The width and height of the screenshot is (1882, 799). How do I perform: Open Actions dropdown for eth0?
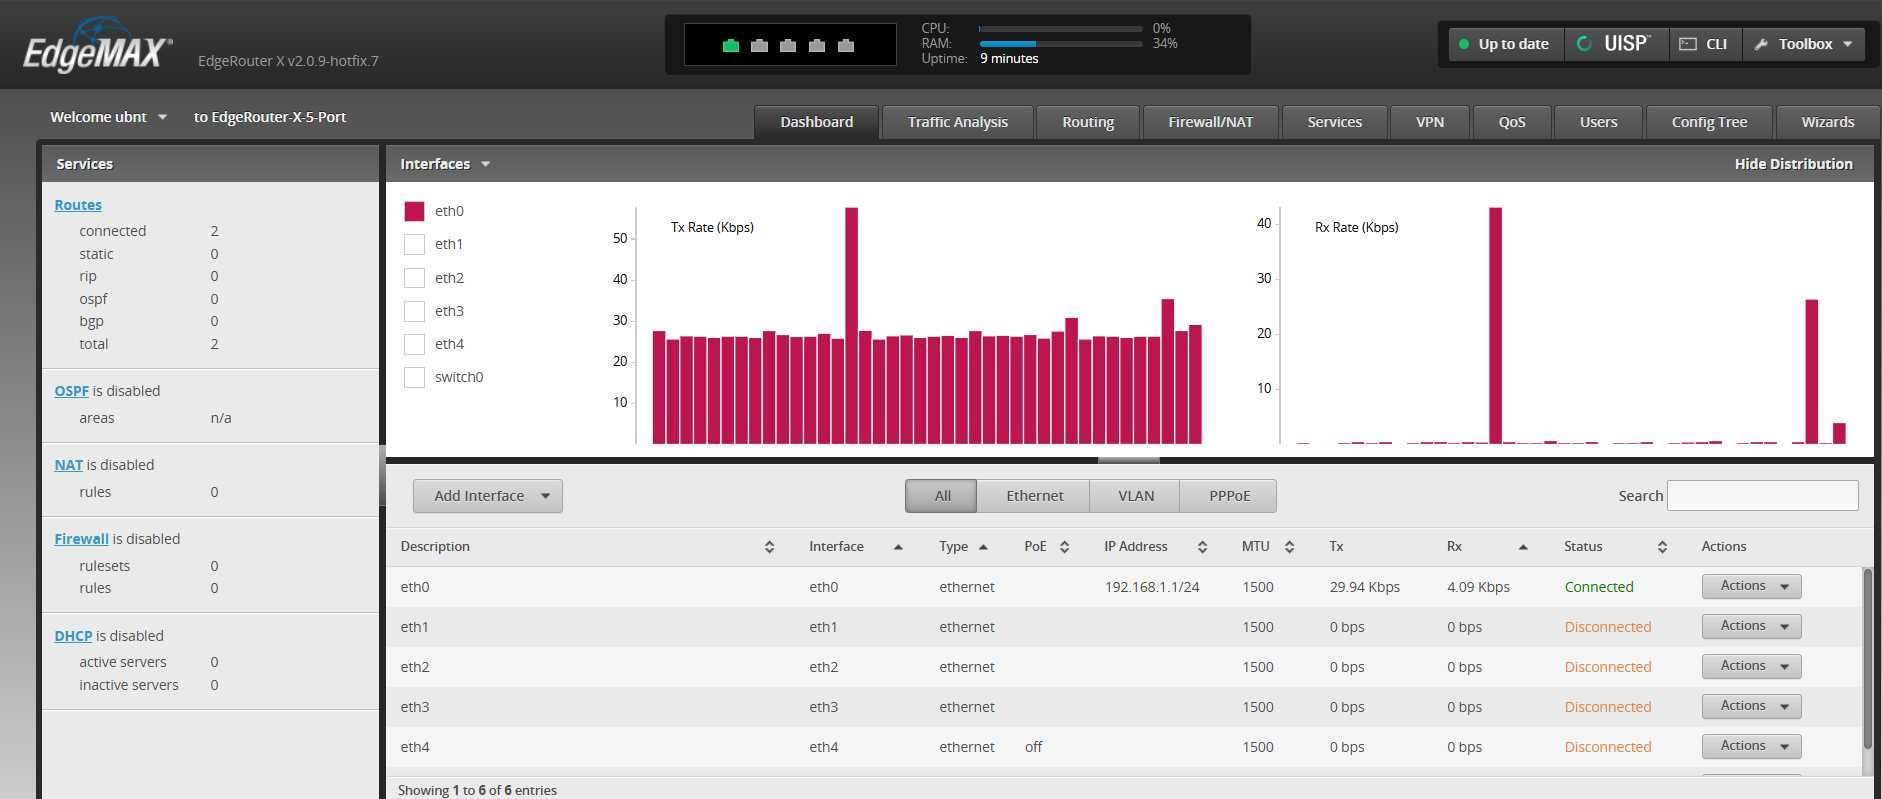pos(1751,587)
